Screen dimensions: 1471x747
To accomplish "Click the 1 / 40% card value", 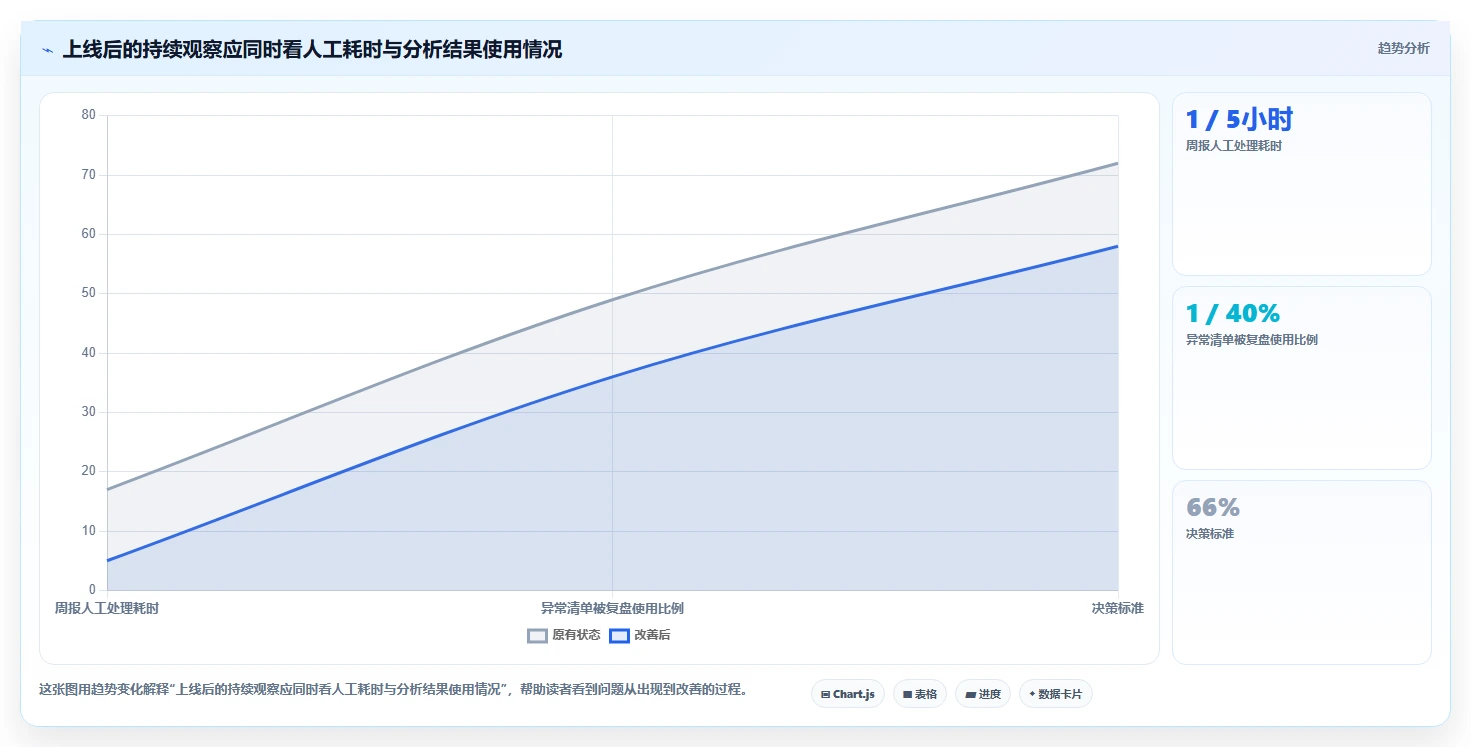I will click(1232, 314).
